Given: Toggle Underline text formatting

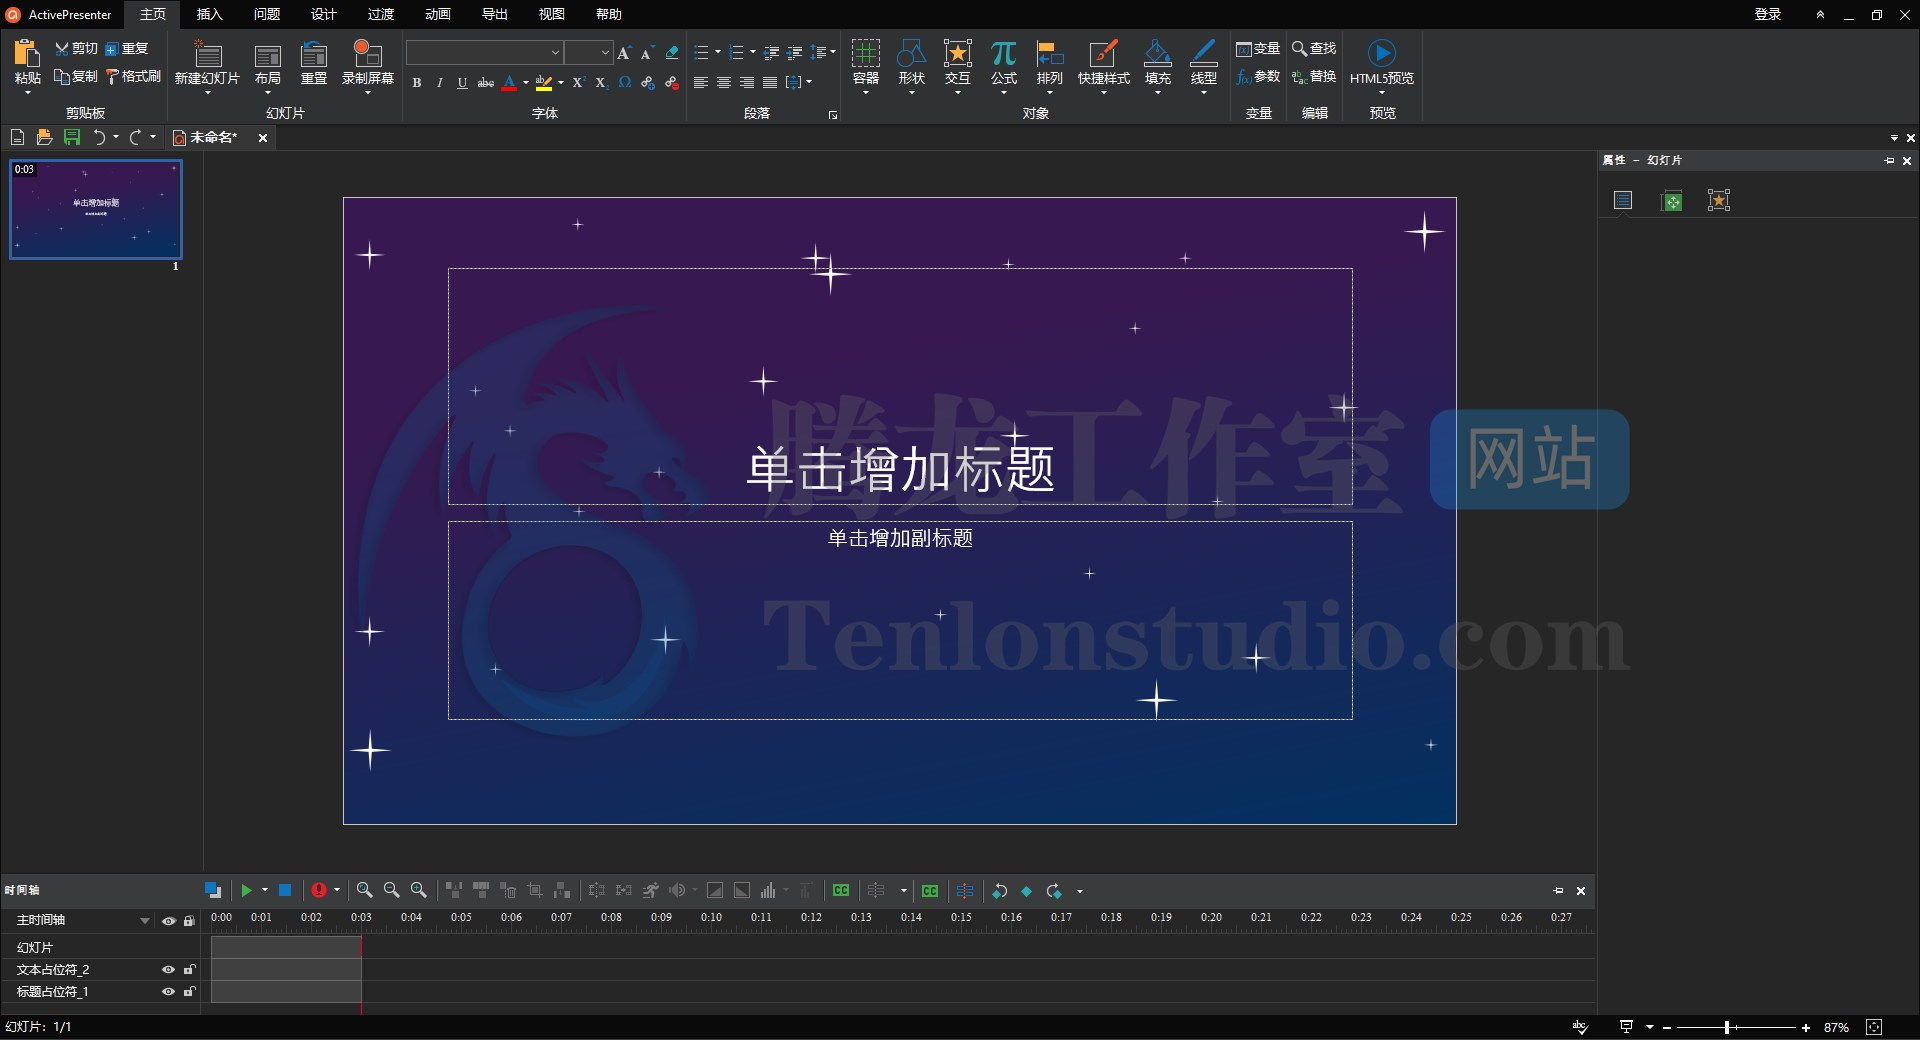Looking at the screenshot, I should [462, 83].
